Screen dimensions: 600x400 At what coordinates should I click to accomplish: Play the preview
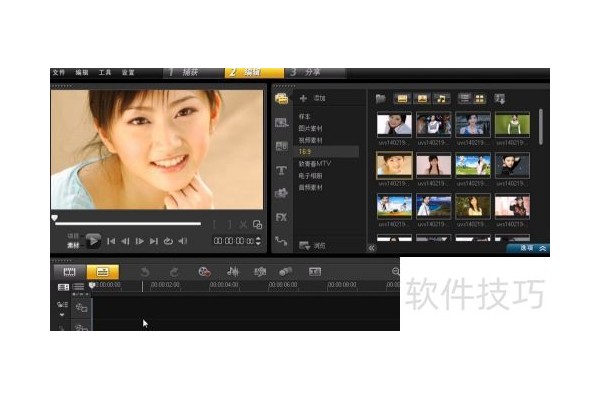coord(93,241)
